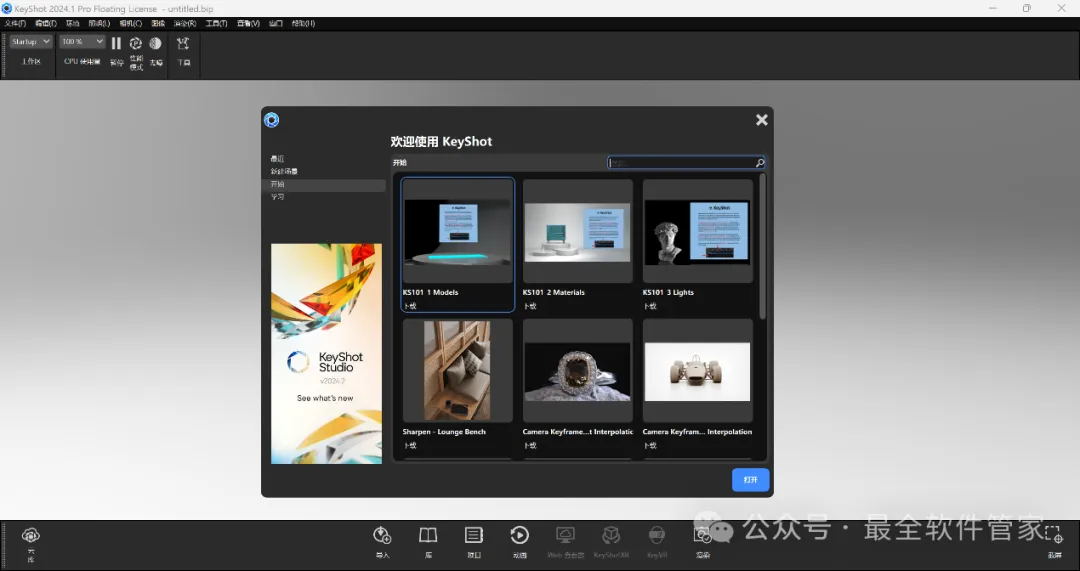
Task: Click the blue 打开 button
Action: coord(750,480)
